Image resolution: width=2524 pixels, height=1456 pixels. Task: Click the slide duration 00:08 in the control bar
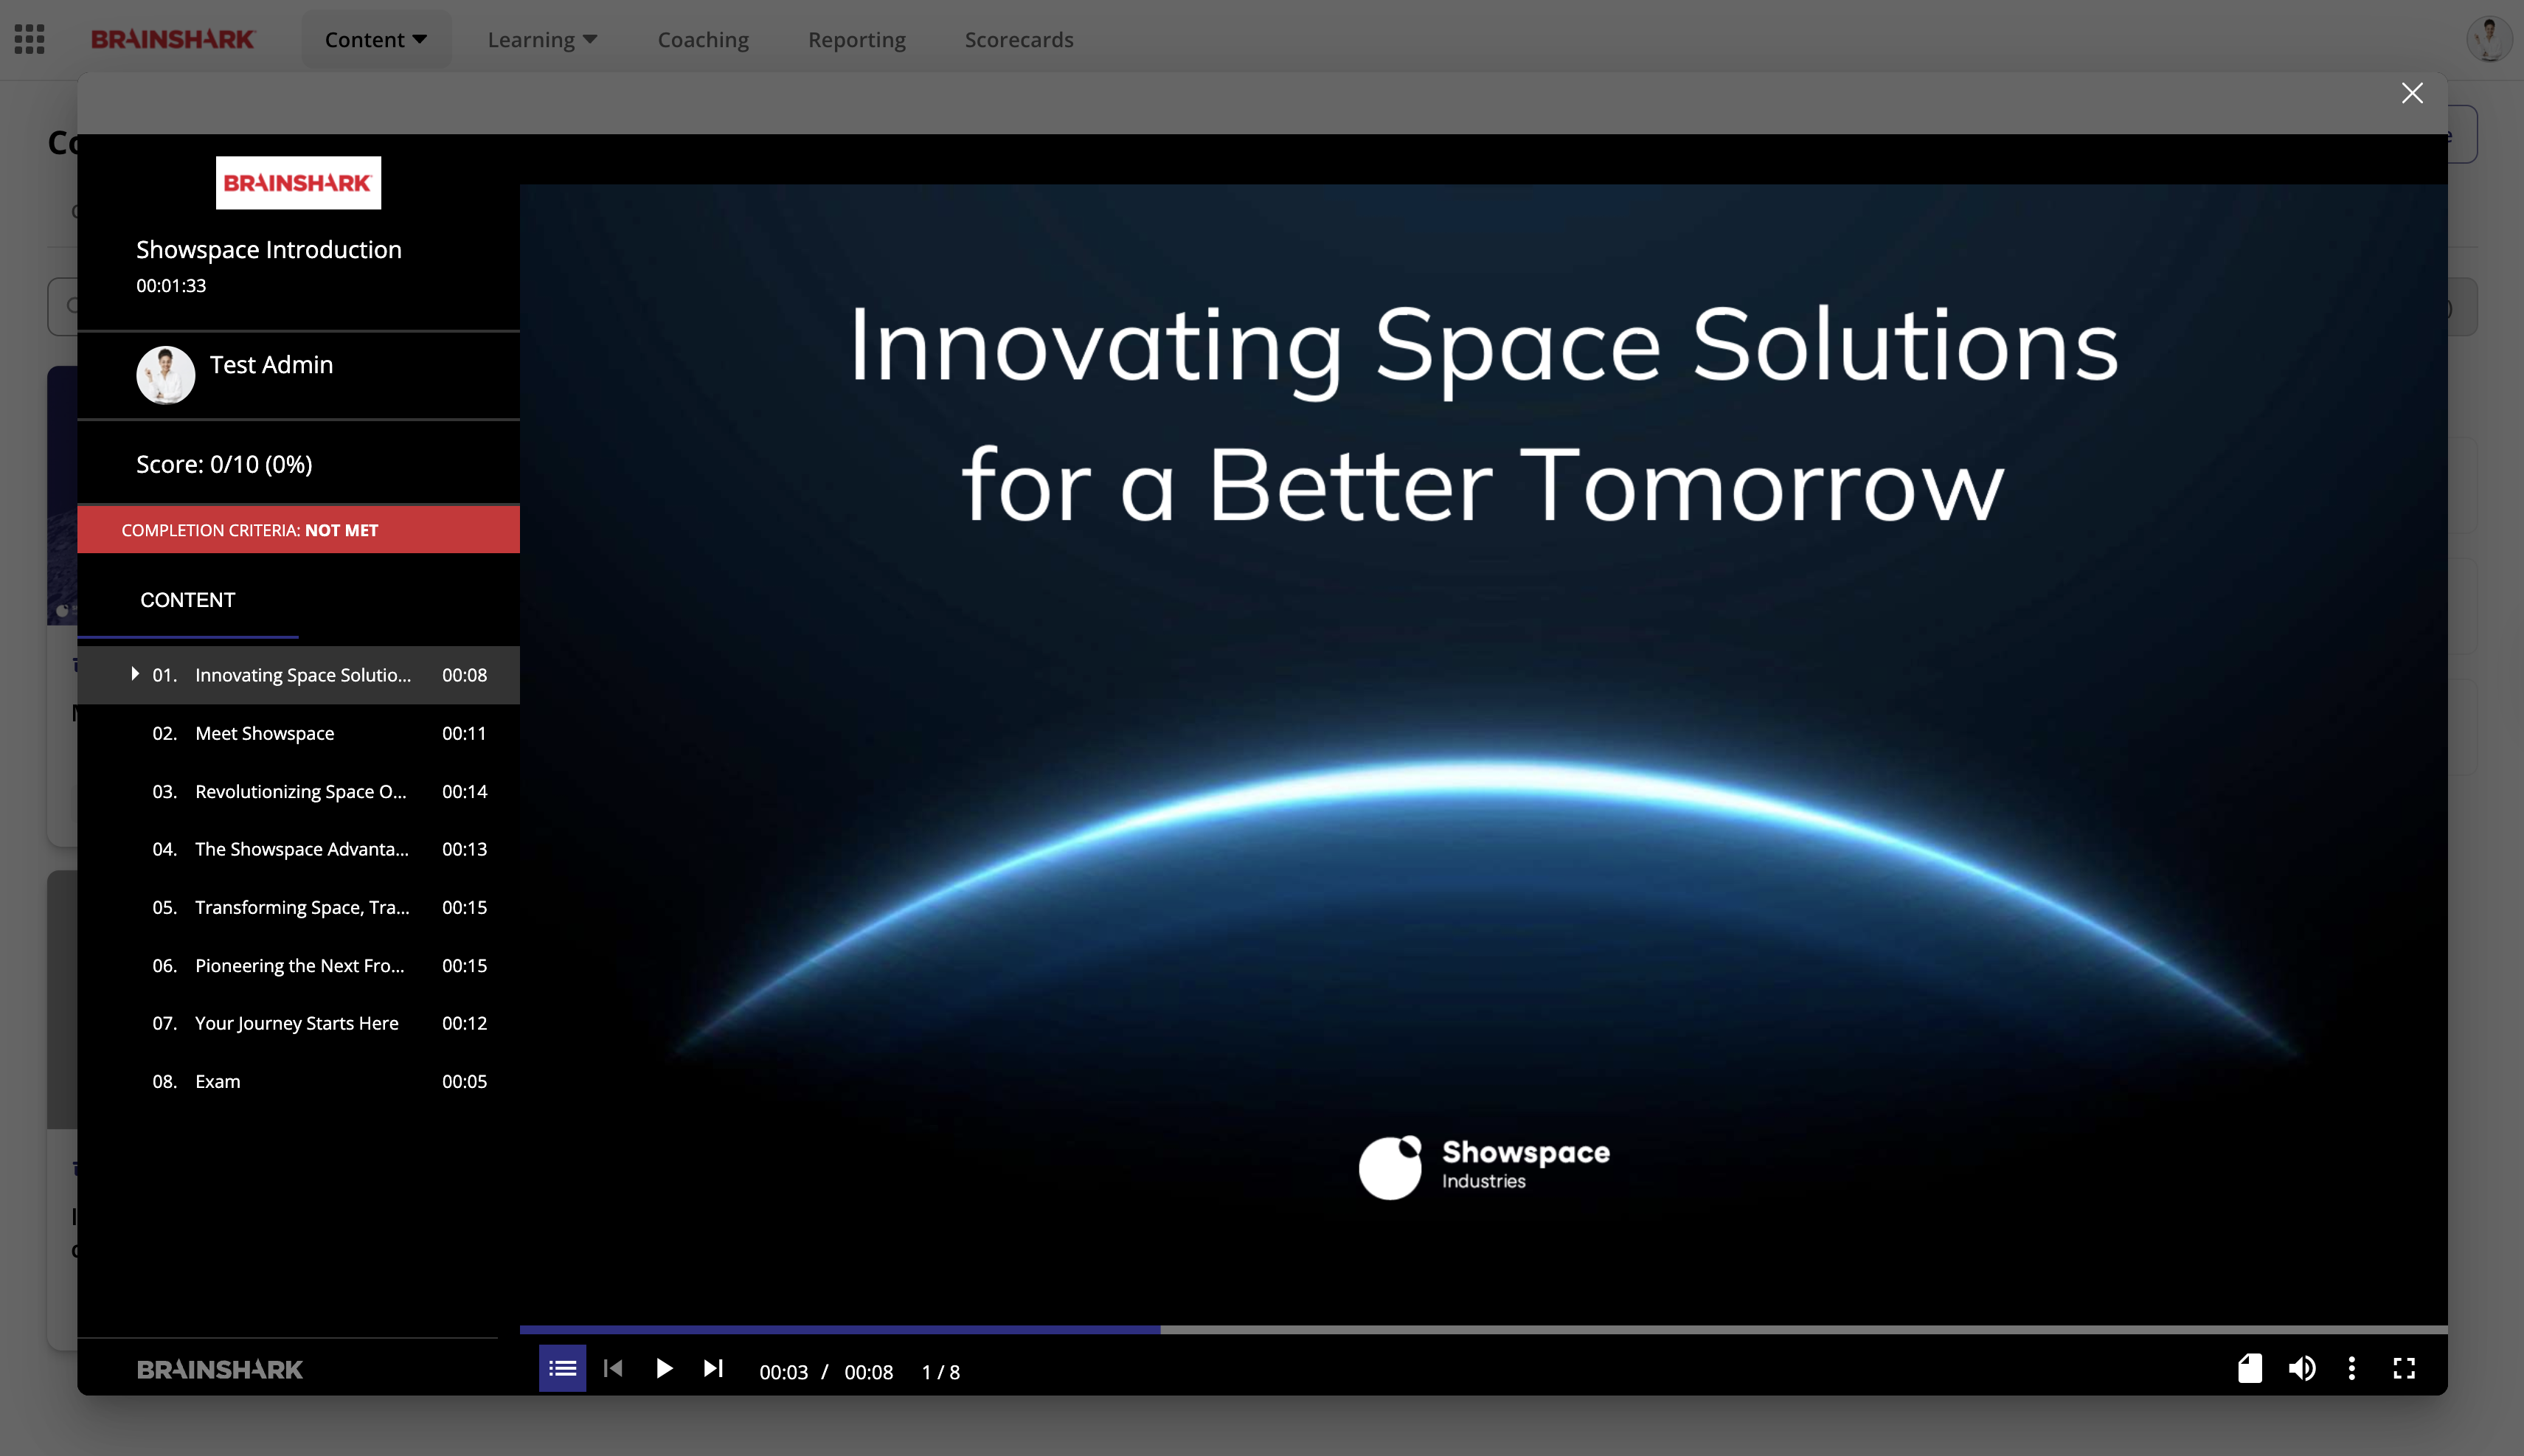point(868,1372)
